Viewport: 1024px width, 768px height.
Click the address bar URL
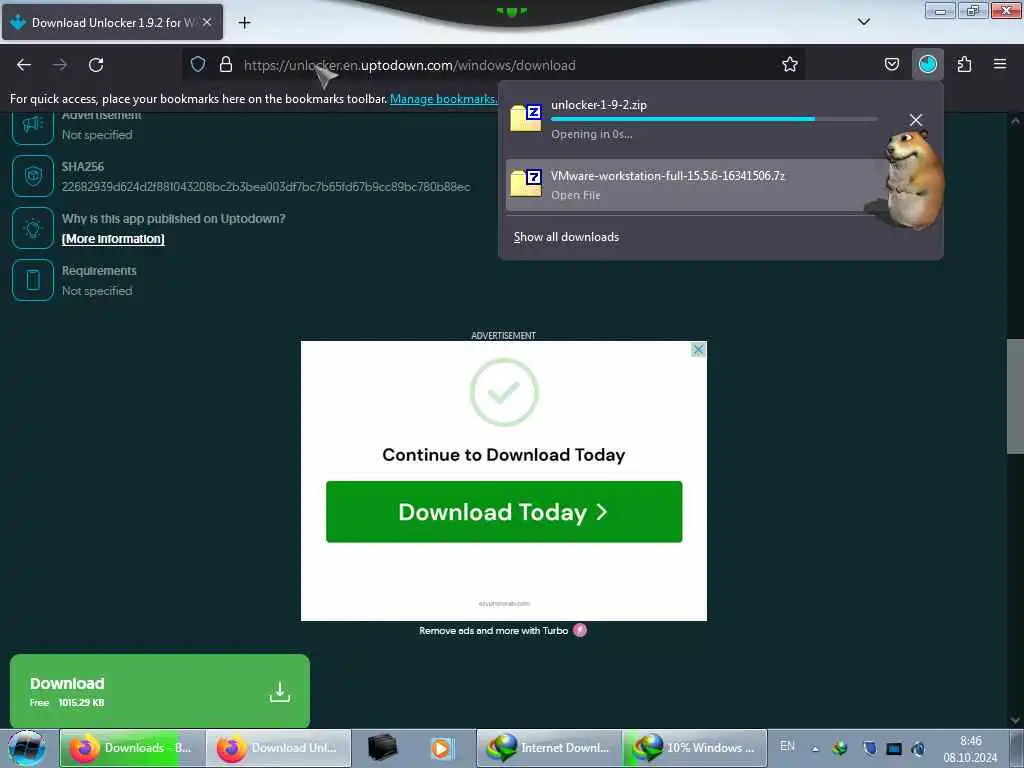click(409, 65)
